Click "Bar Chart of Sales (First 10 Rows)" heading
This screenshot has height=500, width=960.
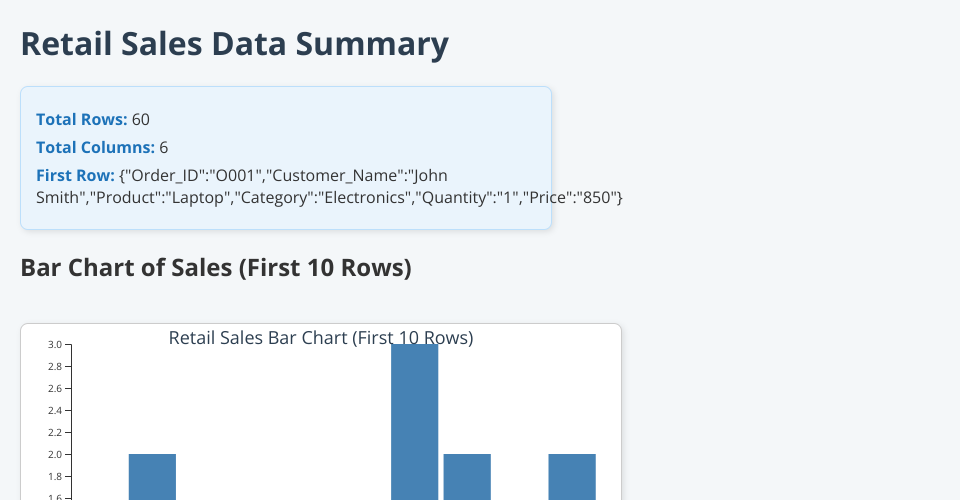click(216, 268)
